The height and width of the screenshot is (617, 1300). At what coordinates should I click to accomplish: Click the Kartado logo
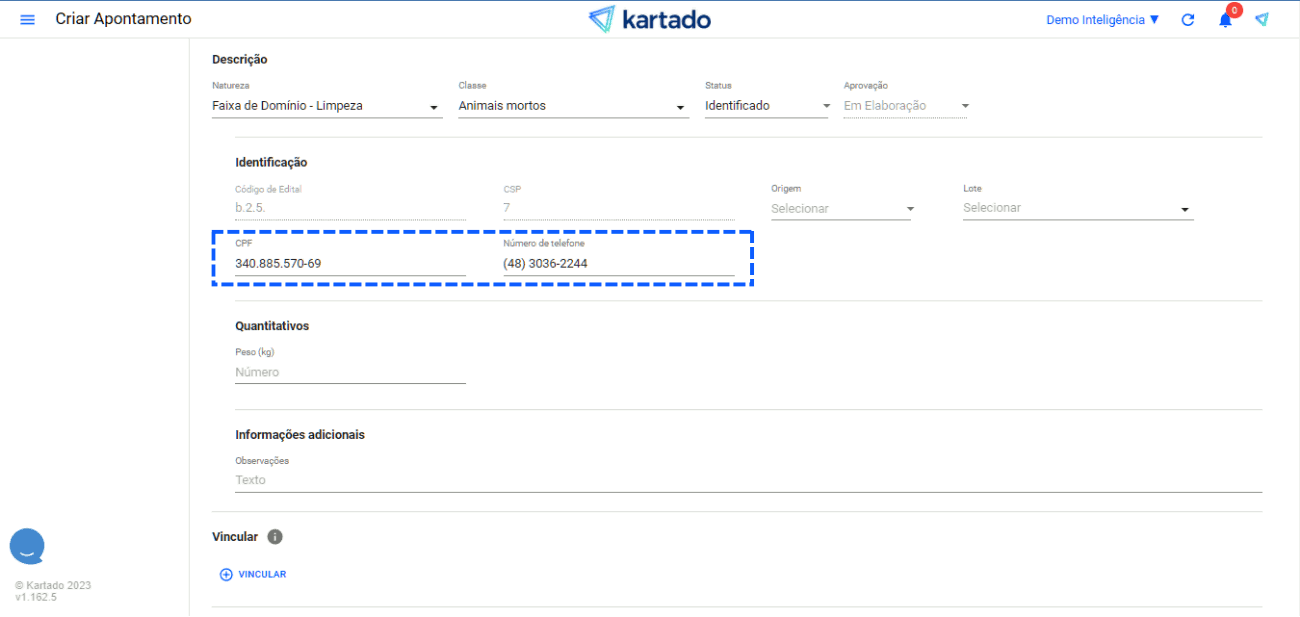649,20
